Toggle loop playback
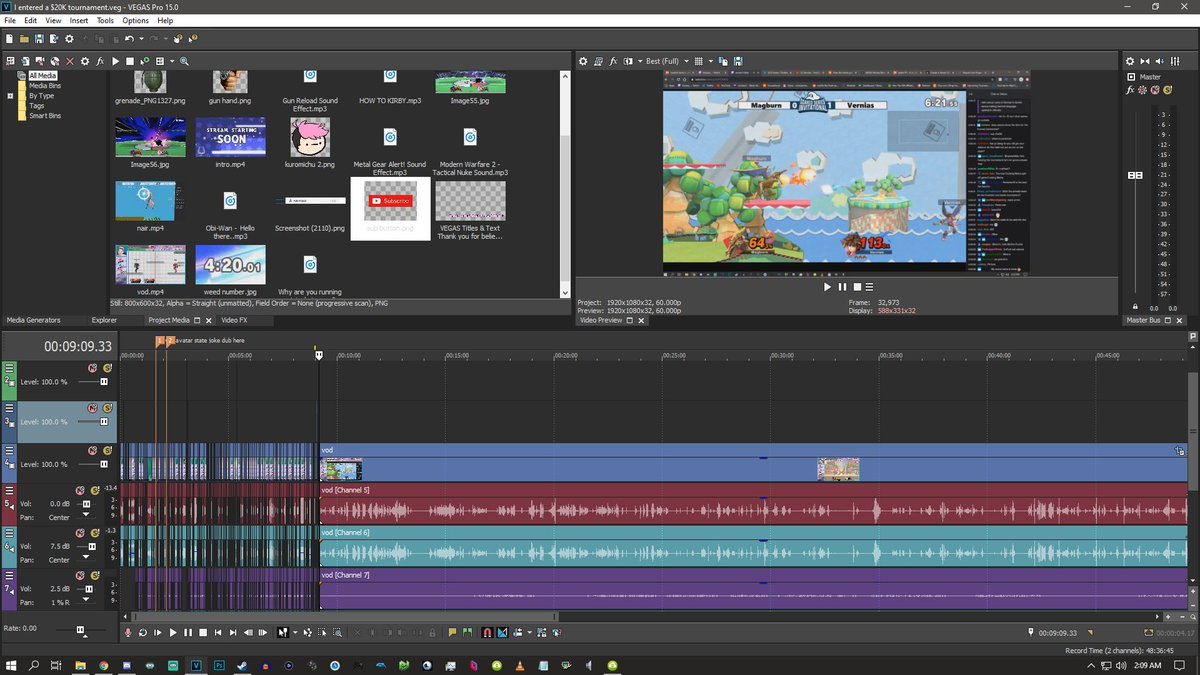 143,632
